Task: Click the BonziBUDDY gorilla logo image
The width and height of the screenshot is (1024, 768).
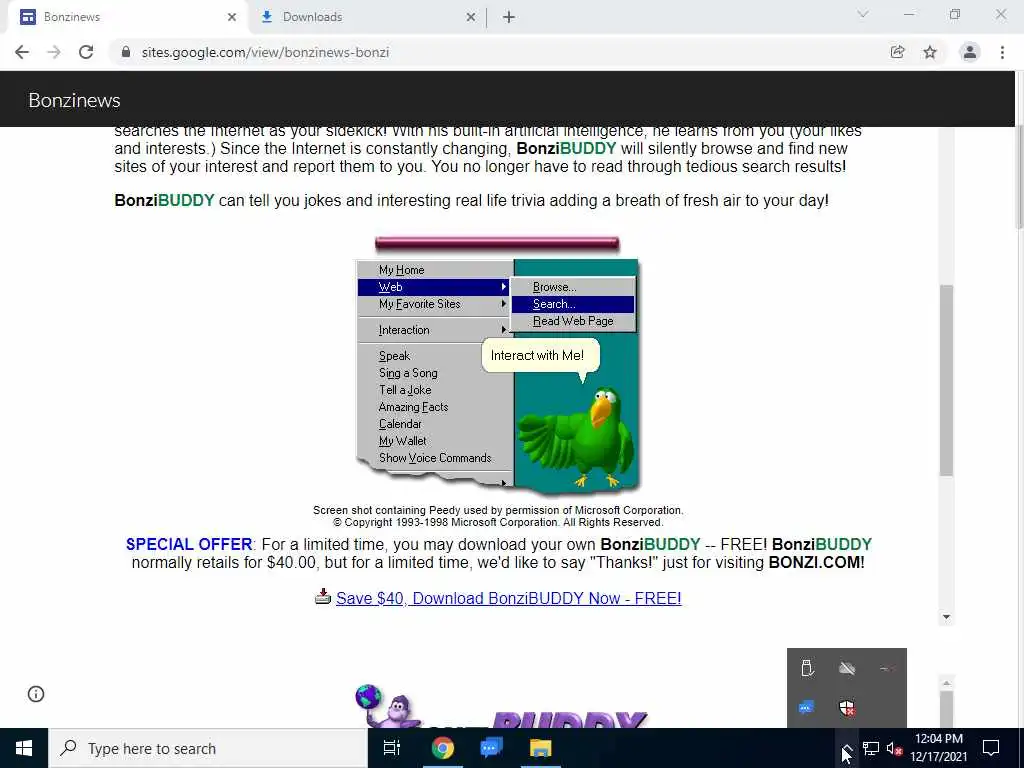Action: coord(501,707)
